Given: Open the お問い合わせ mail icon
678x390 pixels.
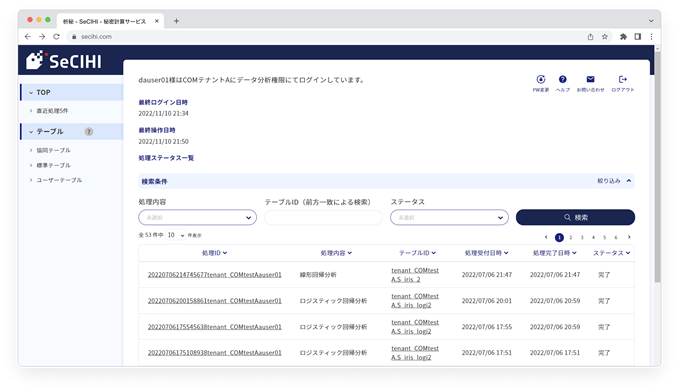Looking at the screenshot, I should (x=590, y=80).
